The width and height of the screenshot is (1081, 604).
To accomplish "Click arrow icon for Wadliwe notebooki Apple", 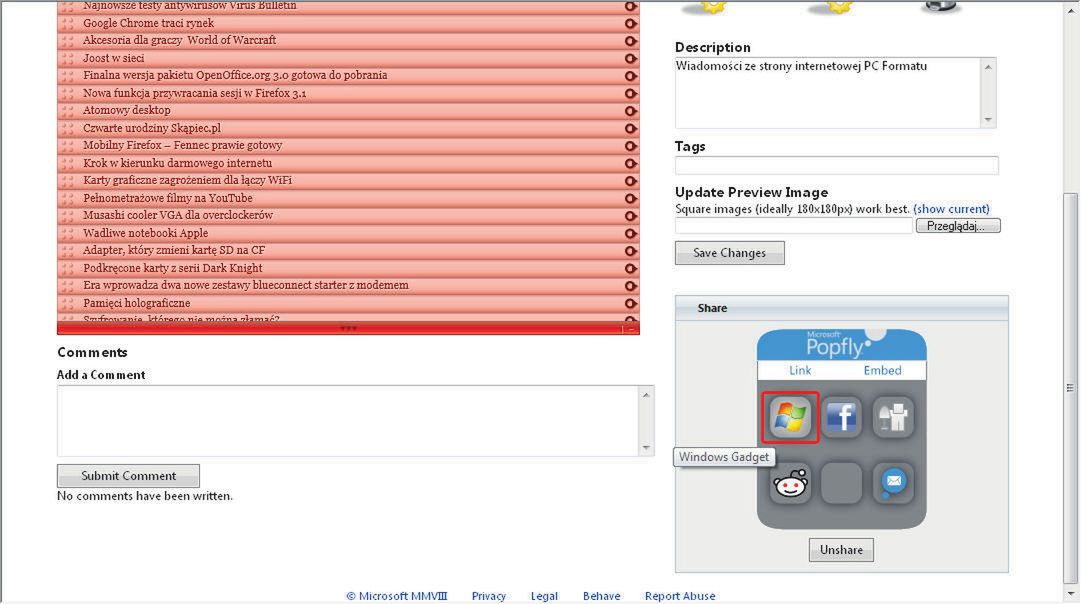I will point(630,234).
